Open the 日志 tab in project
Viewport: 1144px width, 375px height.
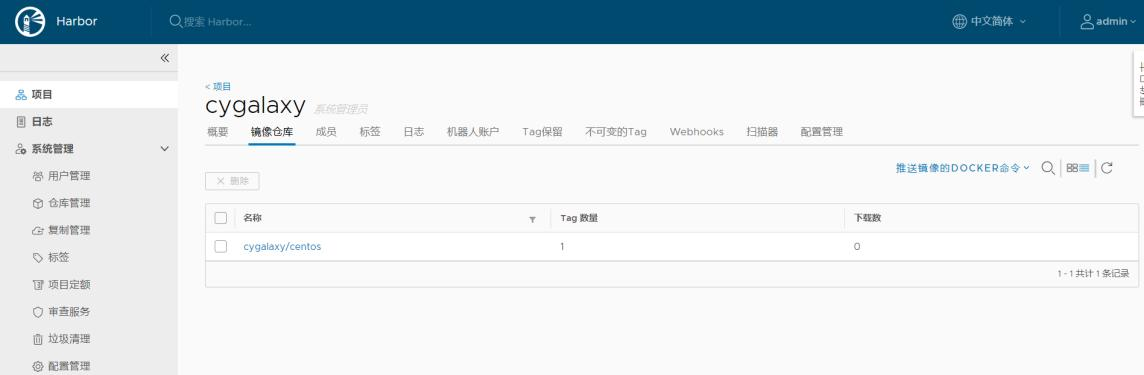[x=414, y=132]
